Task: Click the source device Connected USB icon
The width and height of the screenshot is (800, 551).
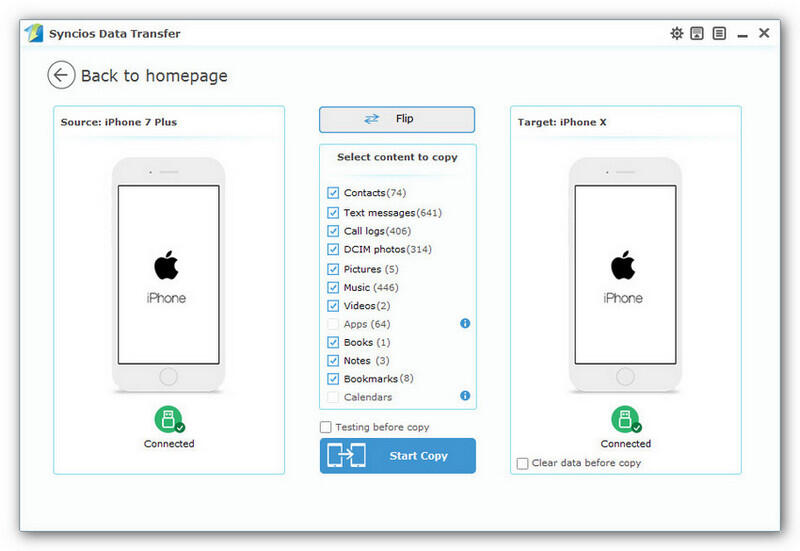Action: pos(169,419)
